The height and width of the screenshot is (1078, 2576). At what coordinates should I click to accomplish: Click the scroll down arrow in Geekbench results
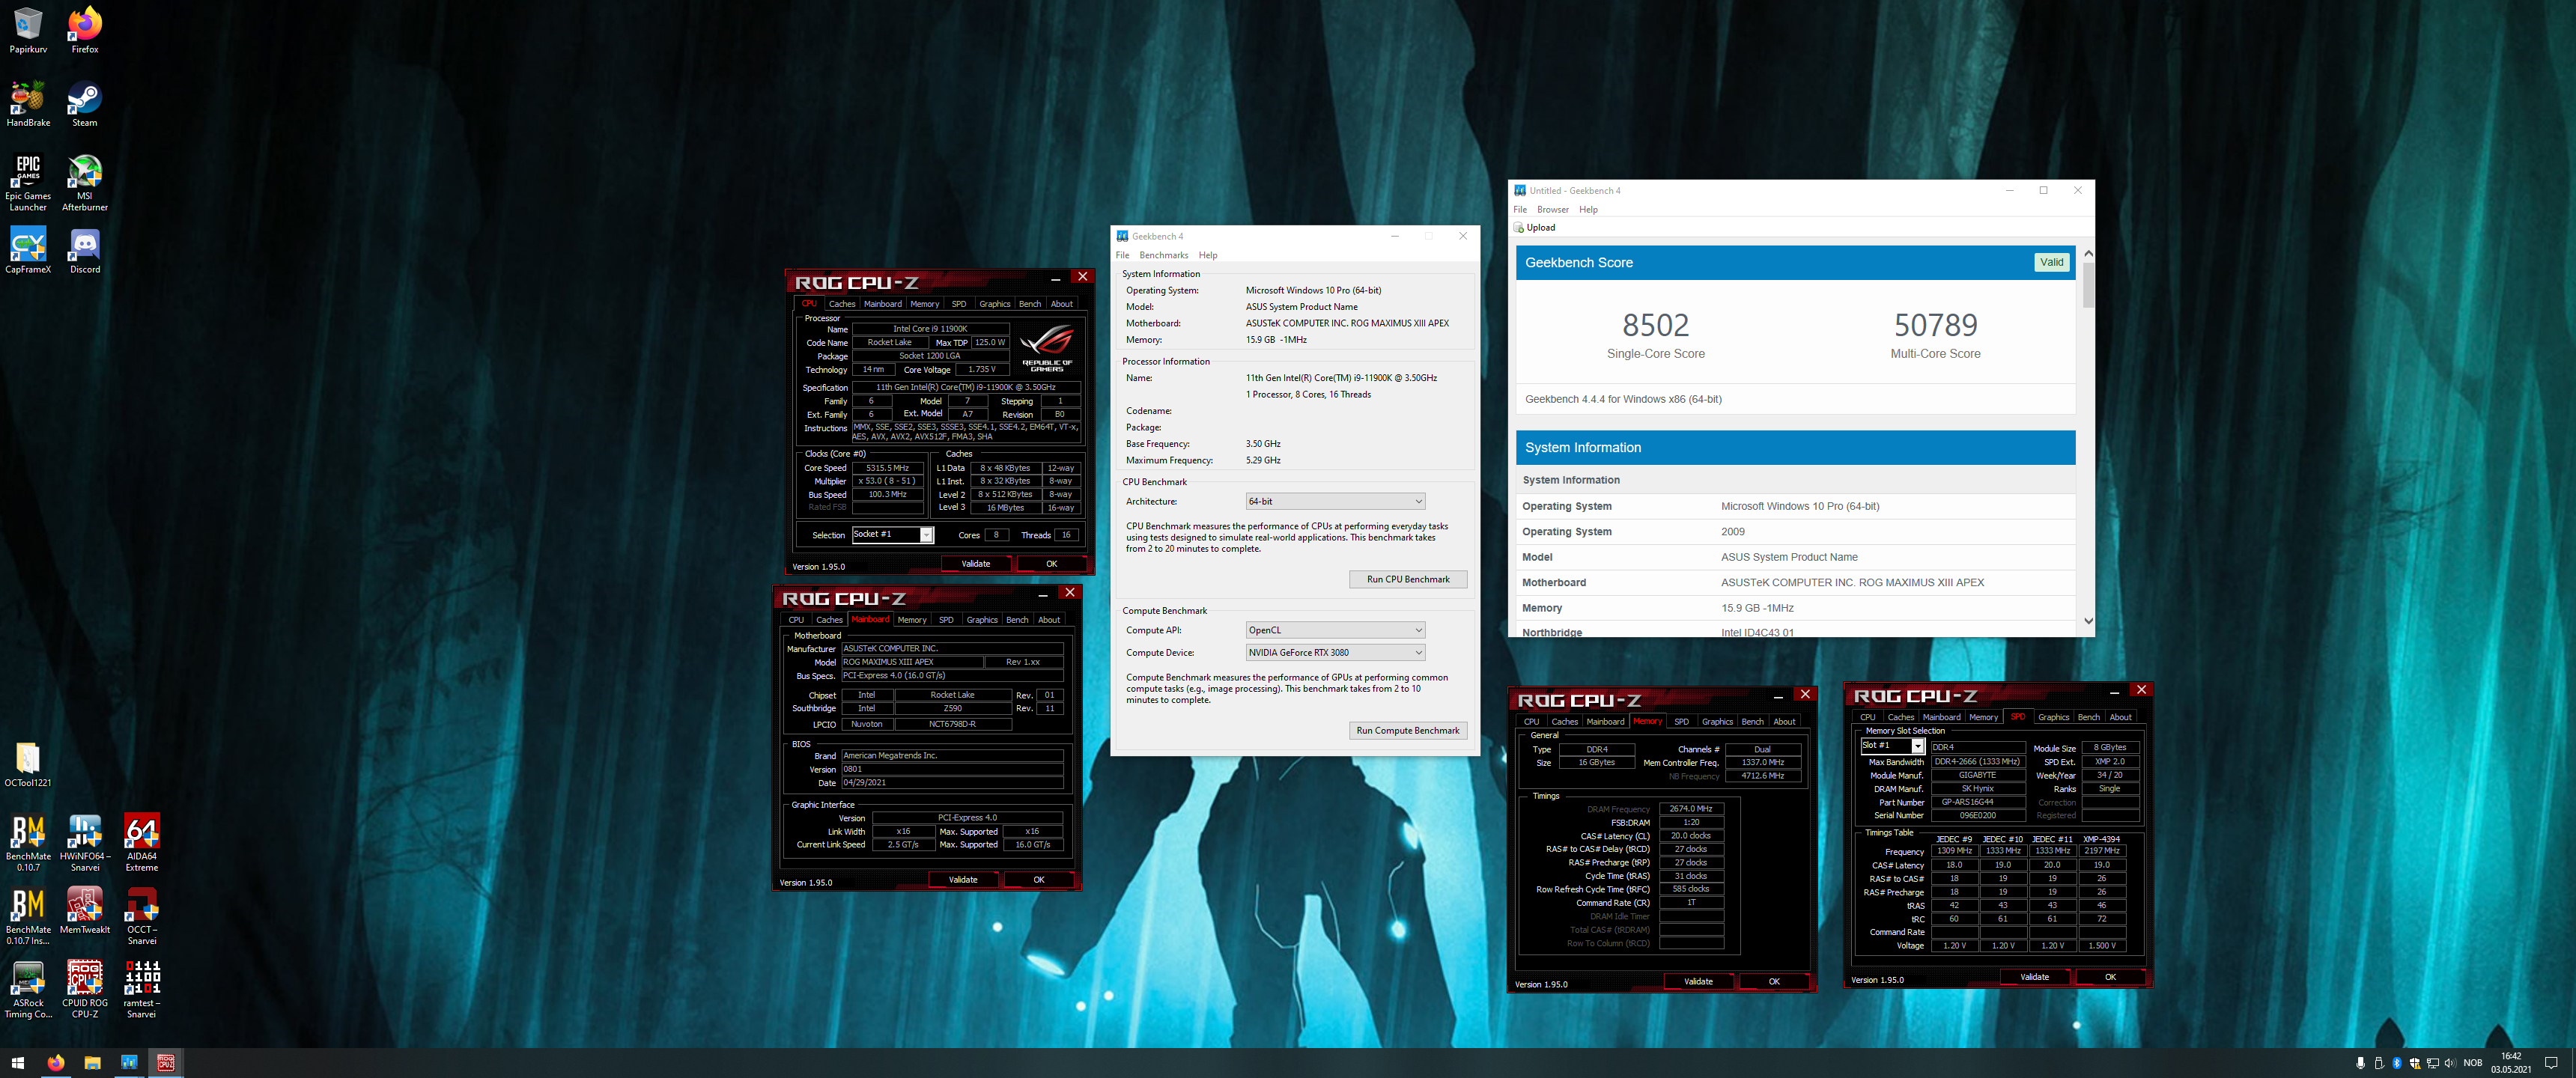pyautogui.click(x=2088, y=621)
